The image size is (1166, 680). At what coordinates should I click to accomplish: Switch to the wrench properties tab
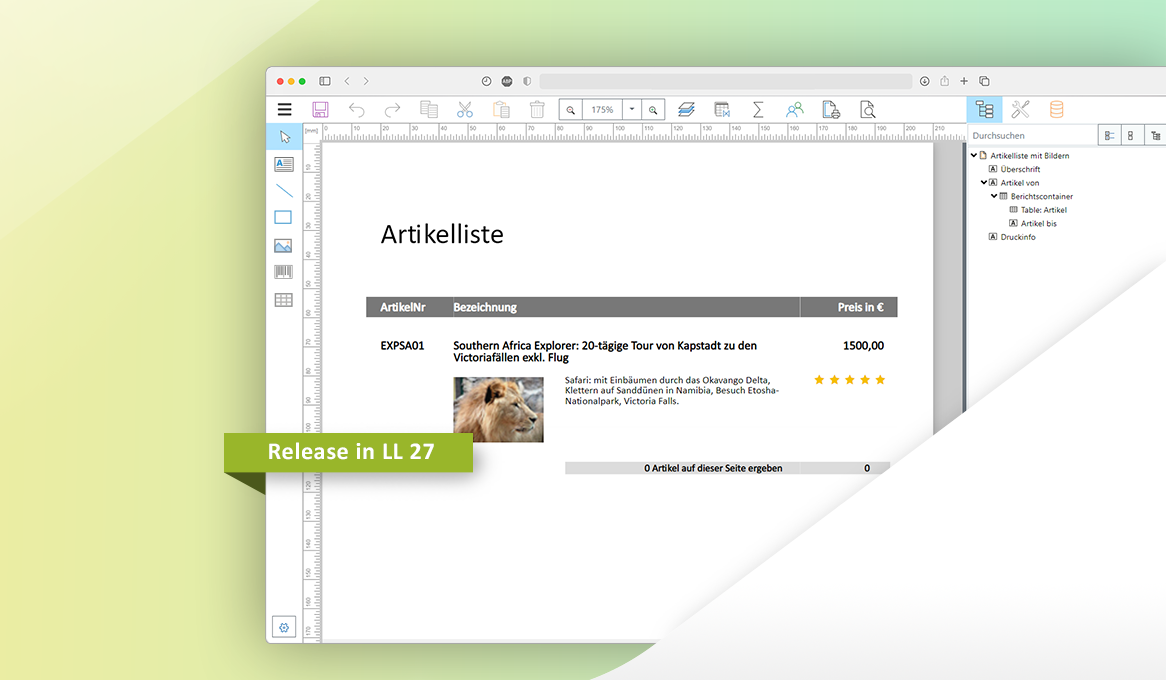click(1020, 109)
